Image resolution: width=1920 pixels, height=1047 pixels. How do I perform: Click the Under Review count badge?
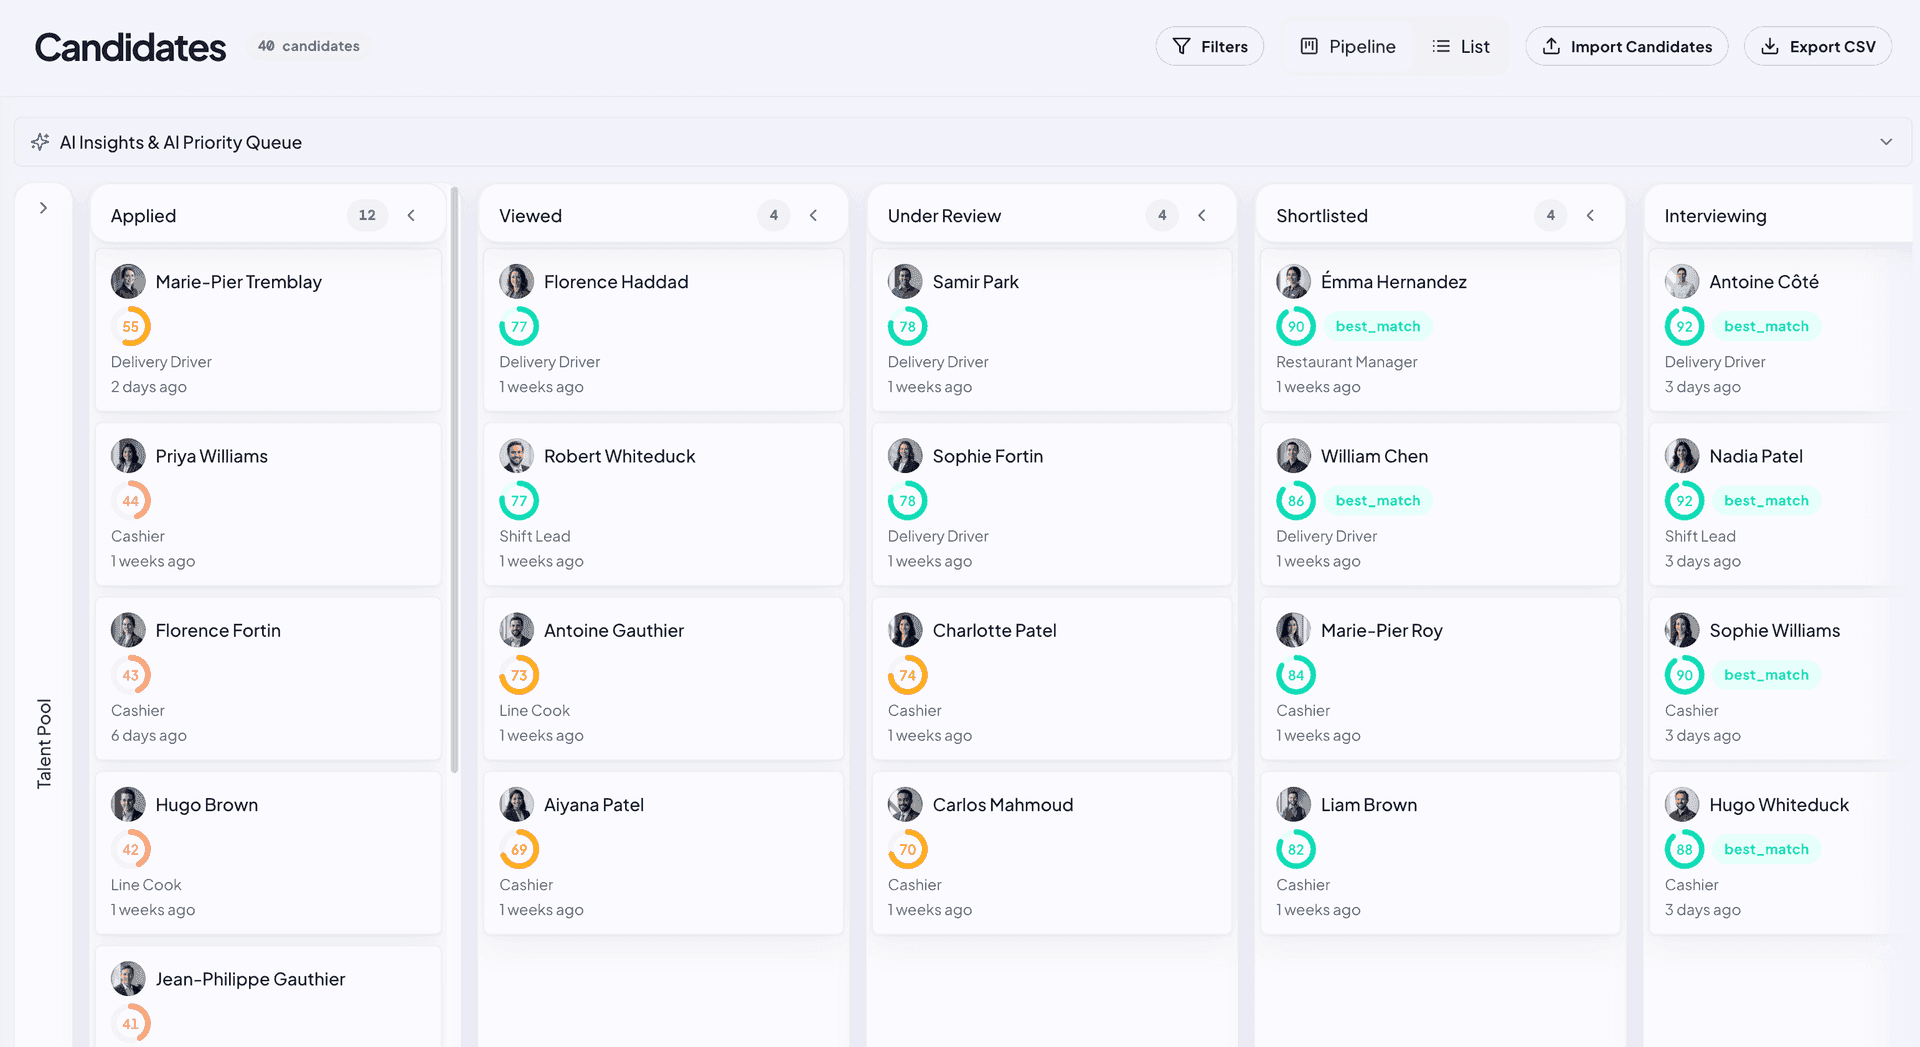(x=1162, y=215)
